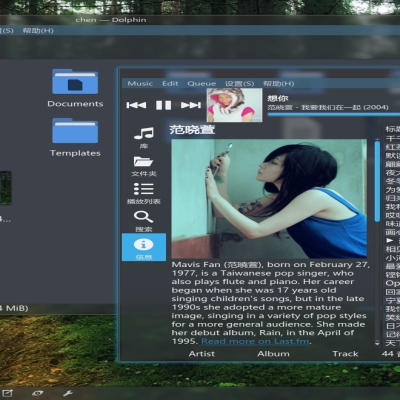This screenshot has height=400, width=400.
Task: Open the 文件夹 folders view in sidebar
Action: tap(144, 166)
